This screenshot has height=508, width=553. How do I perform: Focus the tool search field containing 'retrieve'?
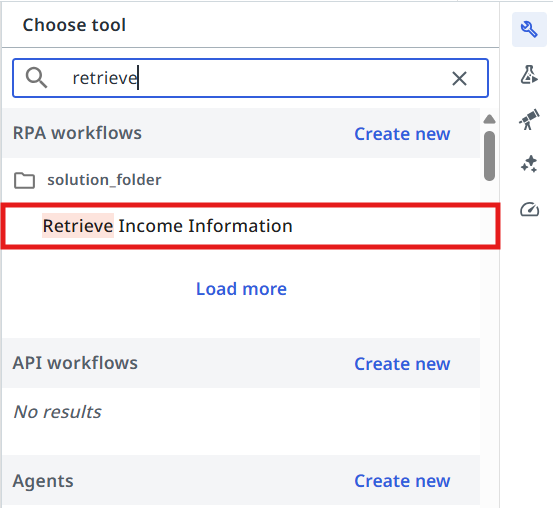pyautogui.click(x=250, y=78)
